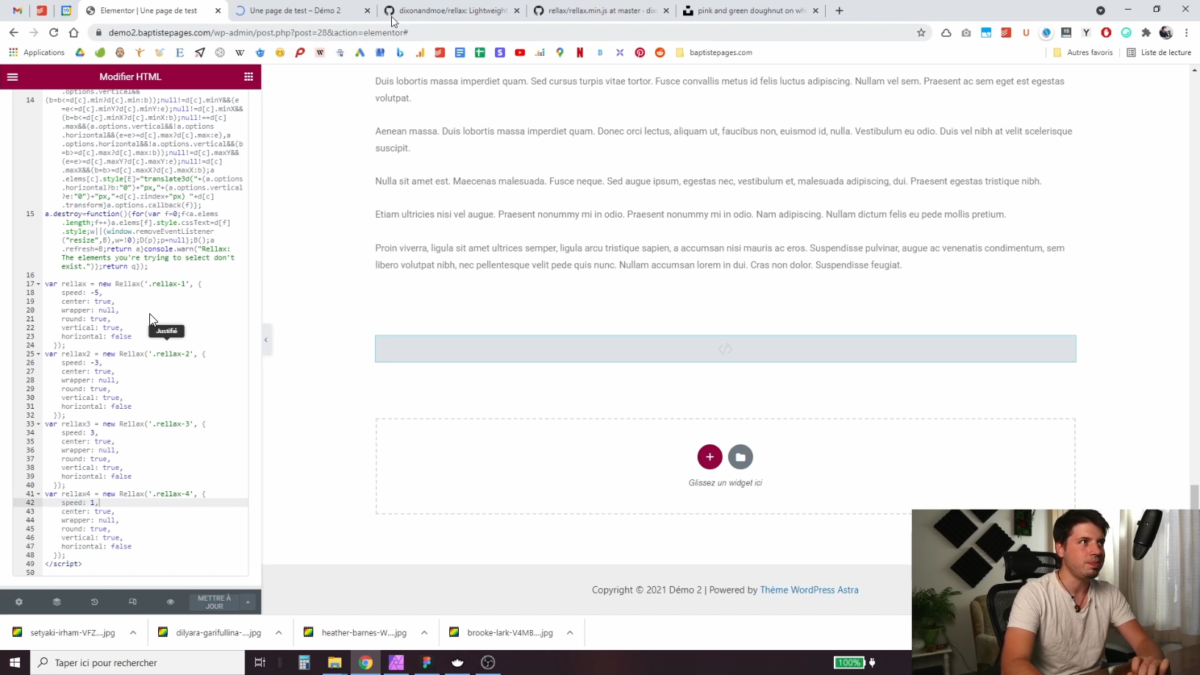
Task: Bookmark this page with star icon
Action: tap(921, 32)
